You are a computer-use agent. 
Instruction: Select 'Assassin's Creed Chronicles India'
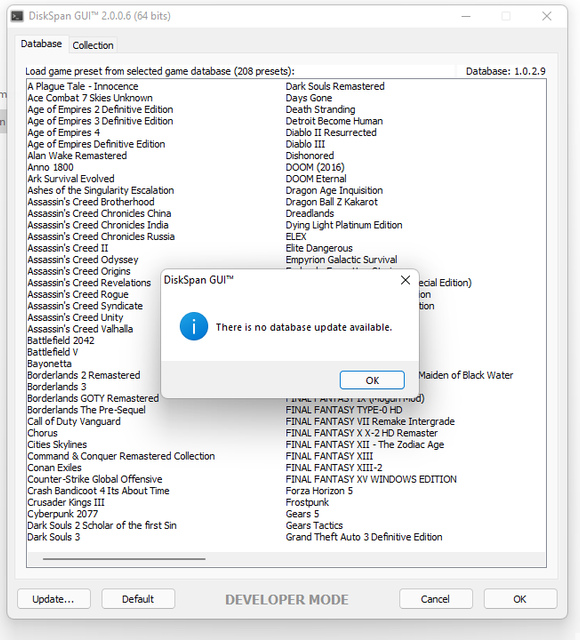click(98, 225)
